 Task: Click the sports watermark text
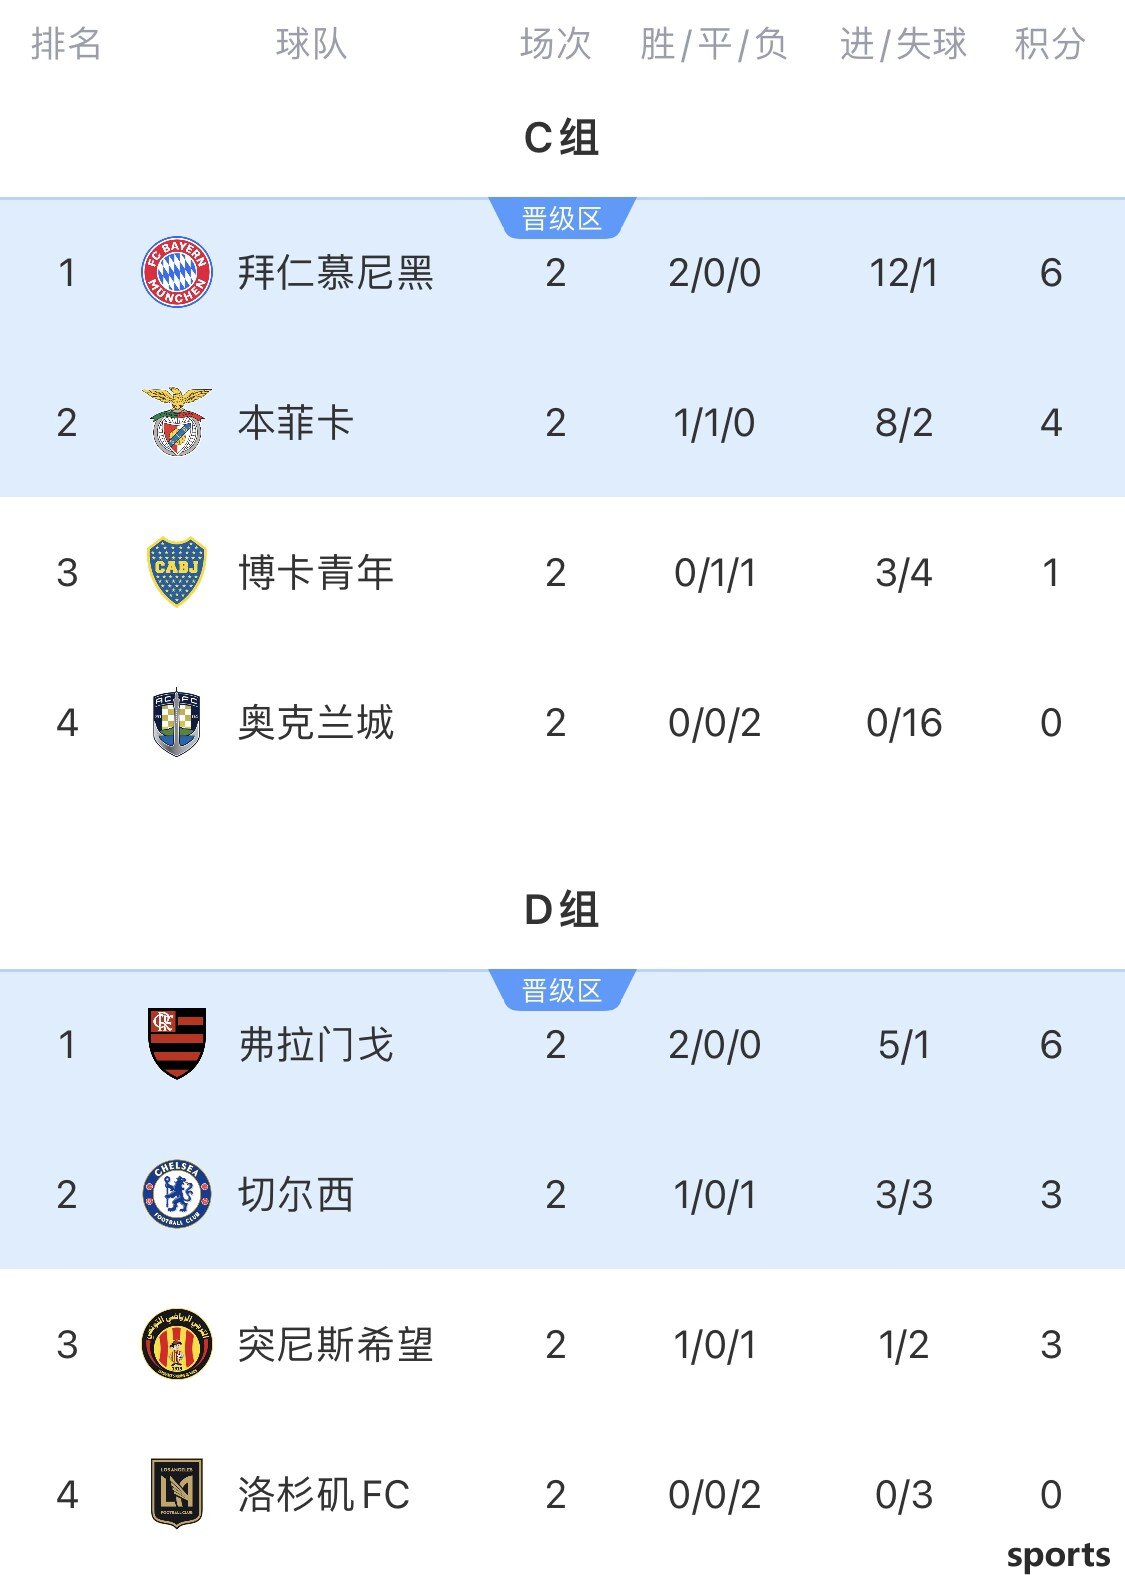(x=1058, y=1556)
